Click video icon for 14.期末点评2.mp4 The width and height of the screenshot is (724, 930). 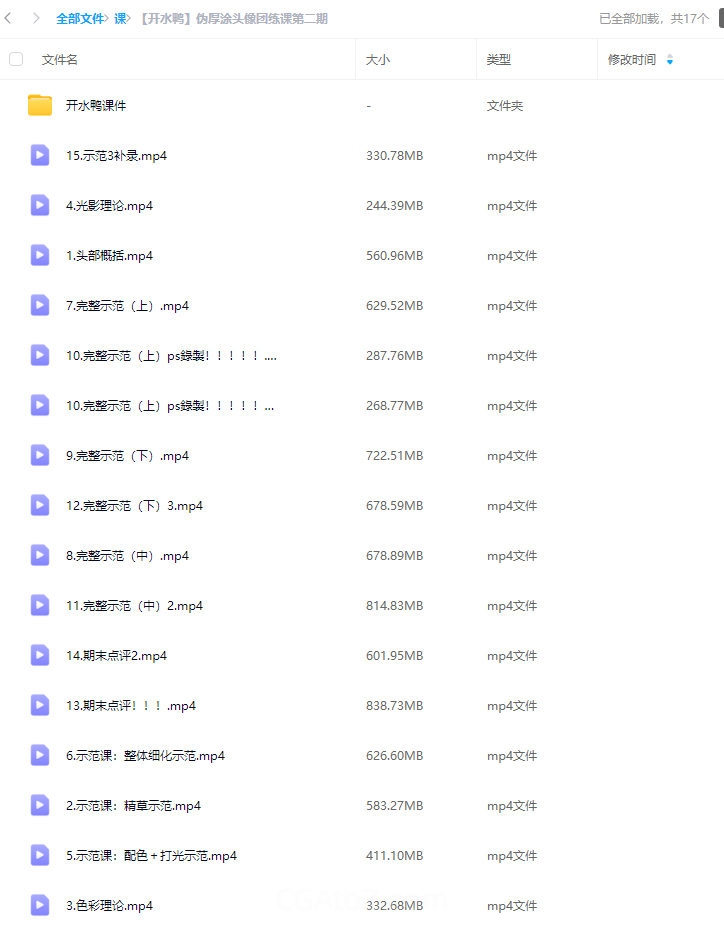tap(40, 655)
